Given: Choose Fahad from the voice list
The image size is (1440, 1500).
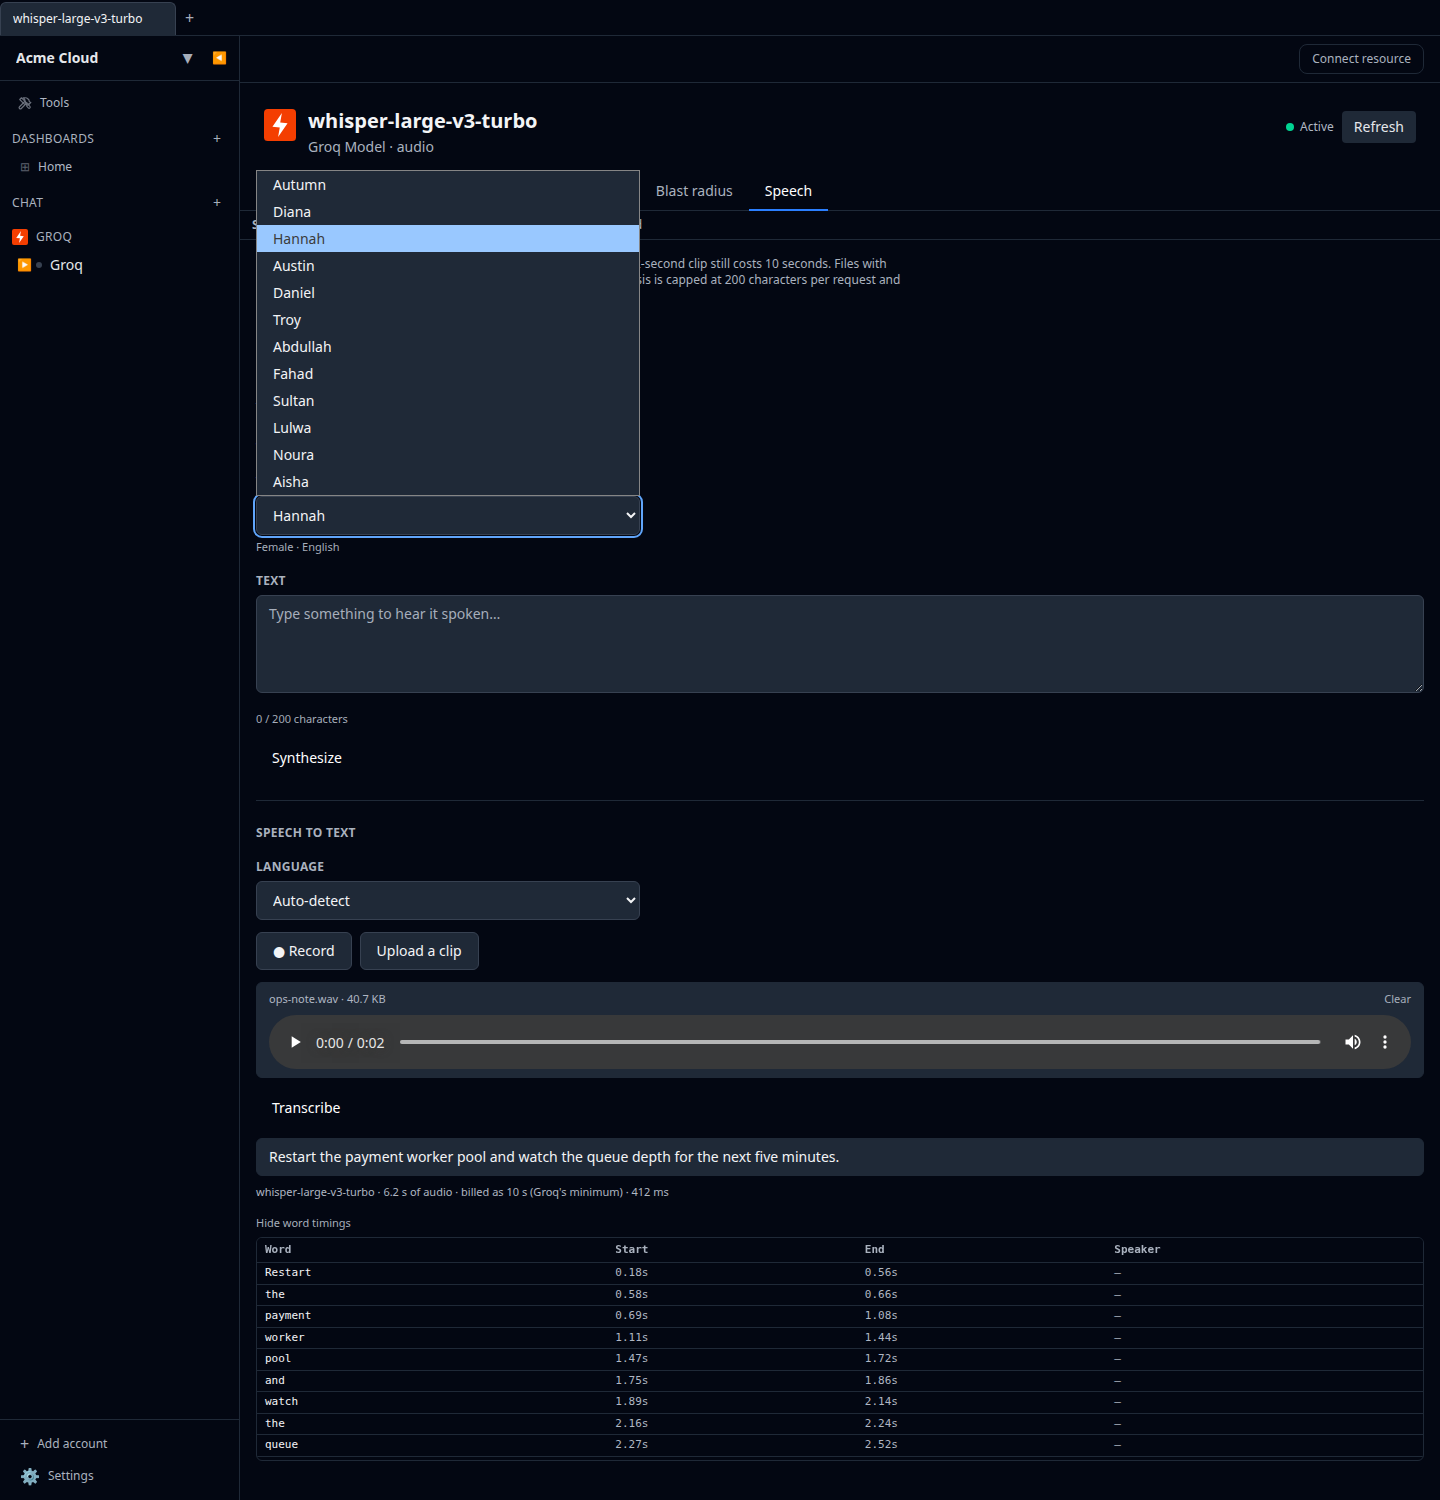Looking at the screenshot, I should pos(448,374).
